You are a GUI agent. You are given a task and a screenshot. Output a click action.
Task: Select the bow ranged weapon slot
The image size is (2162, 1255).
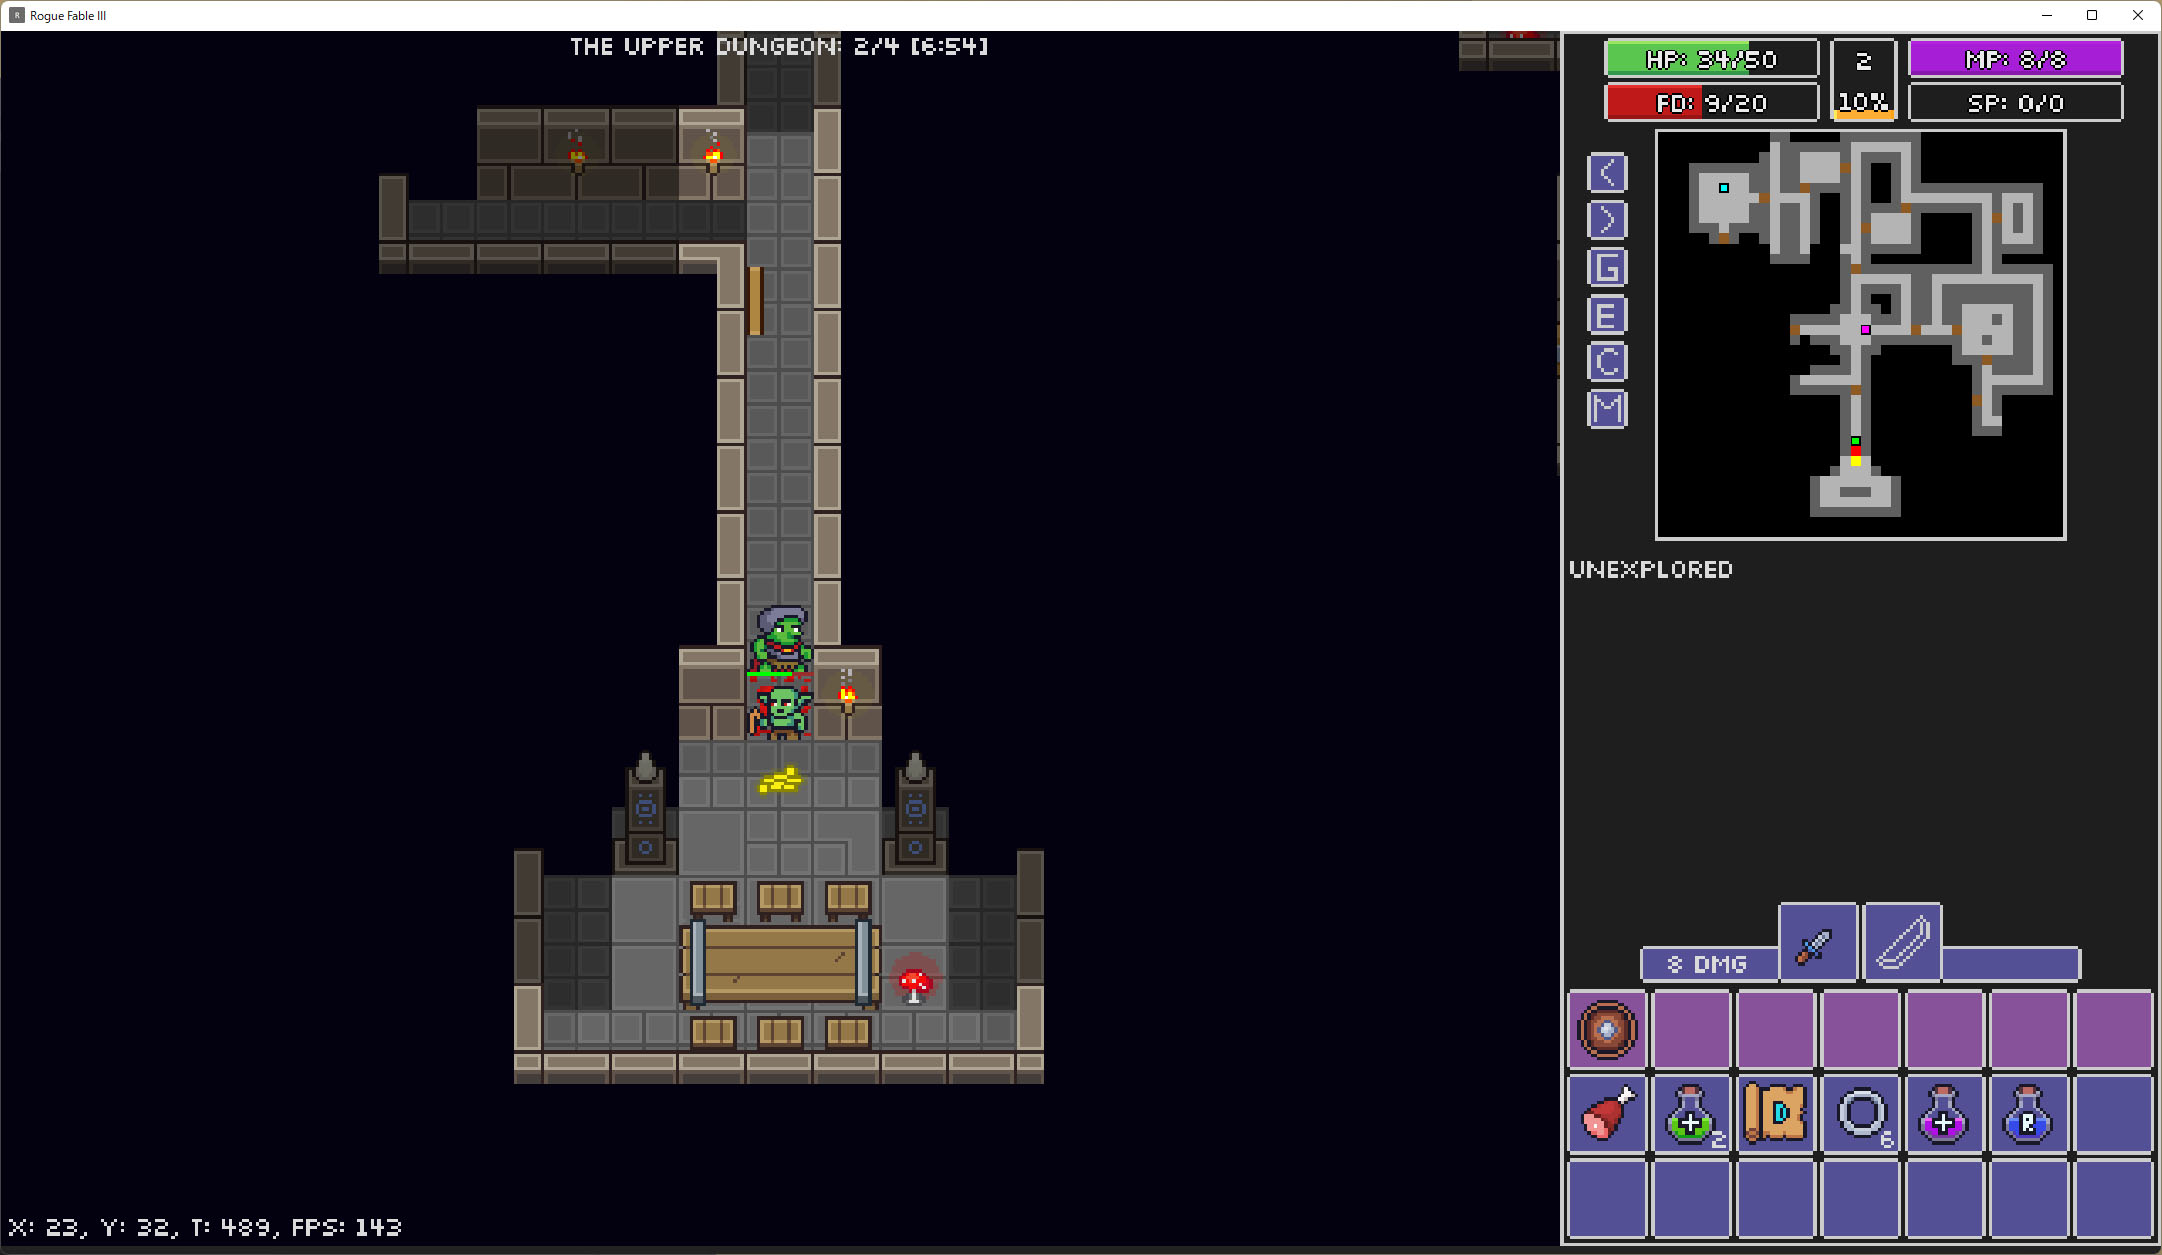tap(1902, 944)
